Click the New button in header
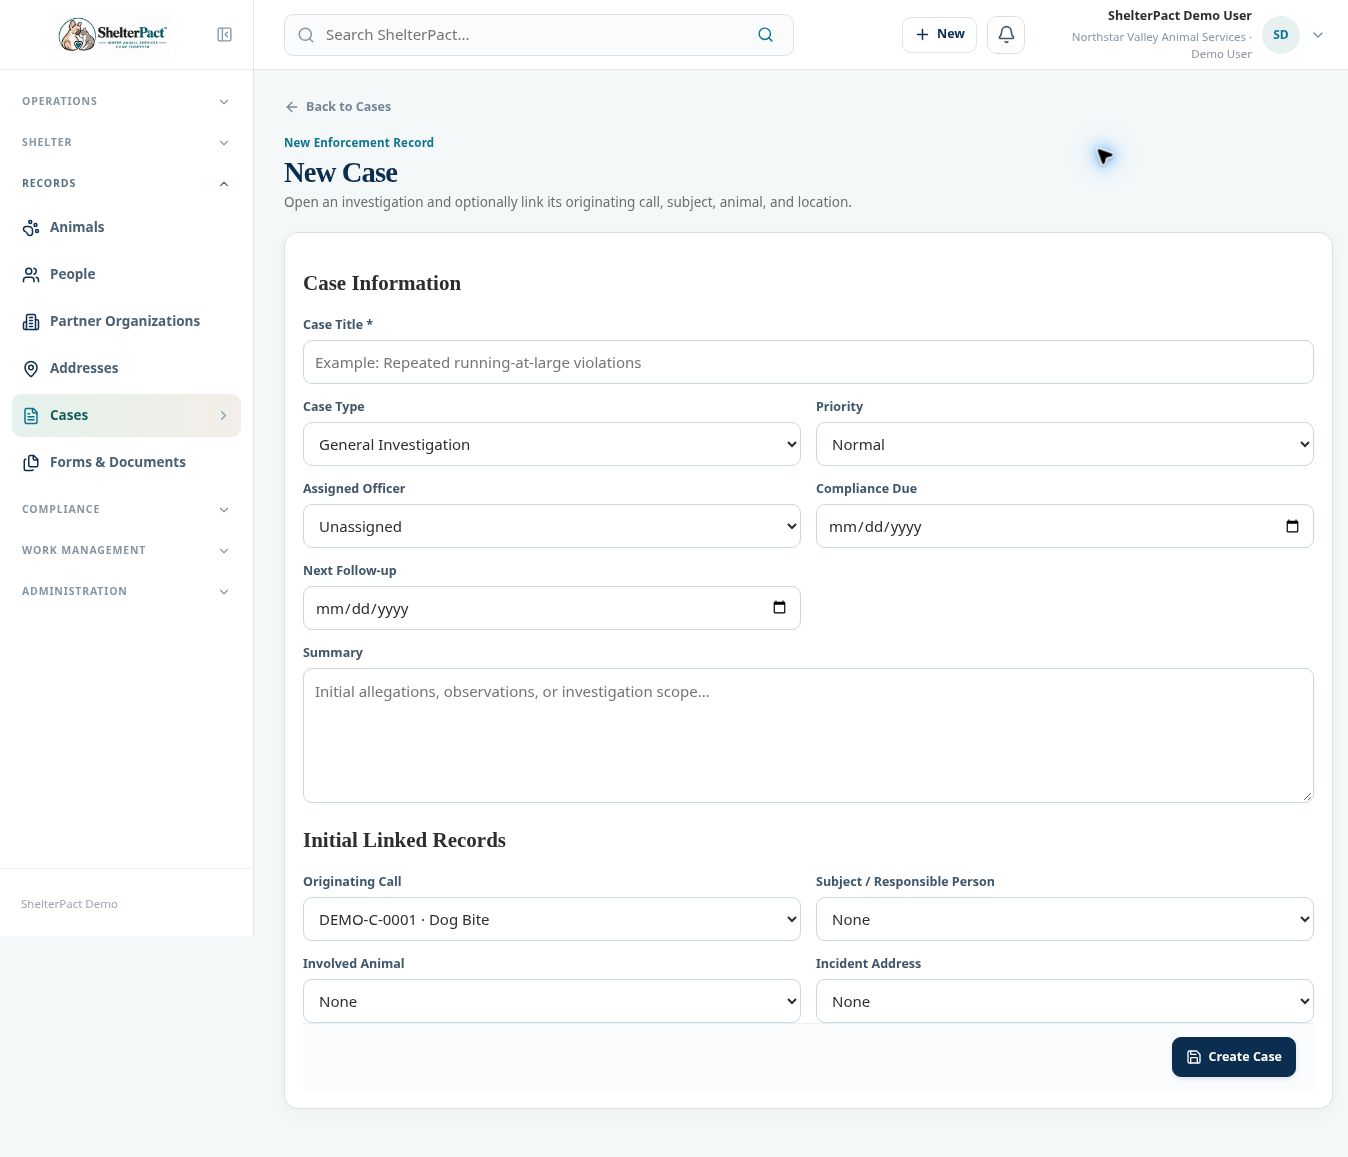This screenshot has width=1348, height=1157. click(939, 34)
